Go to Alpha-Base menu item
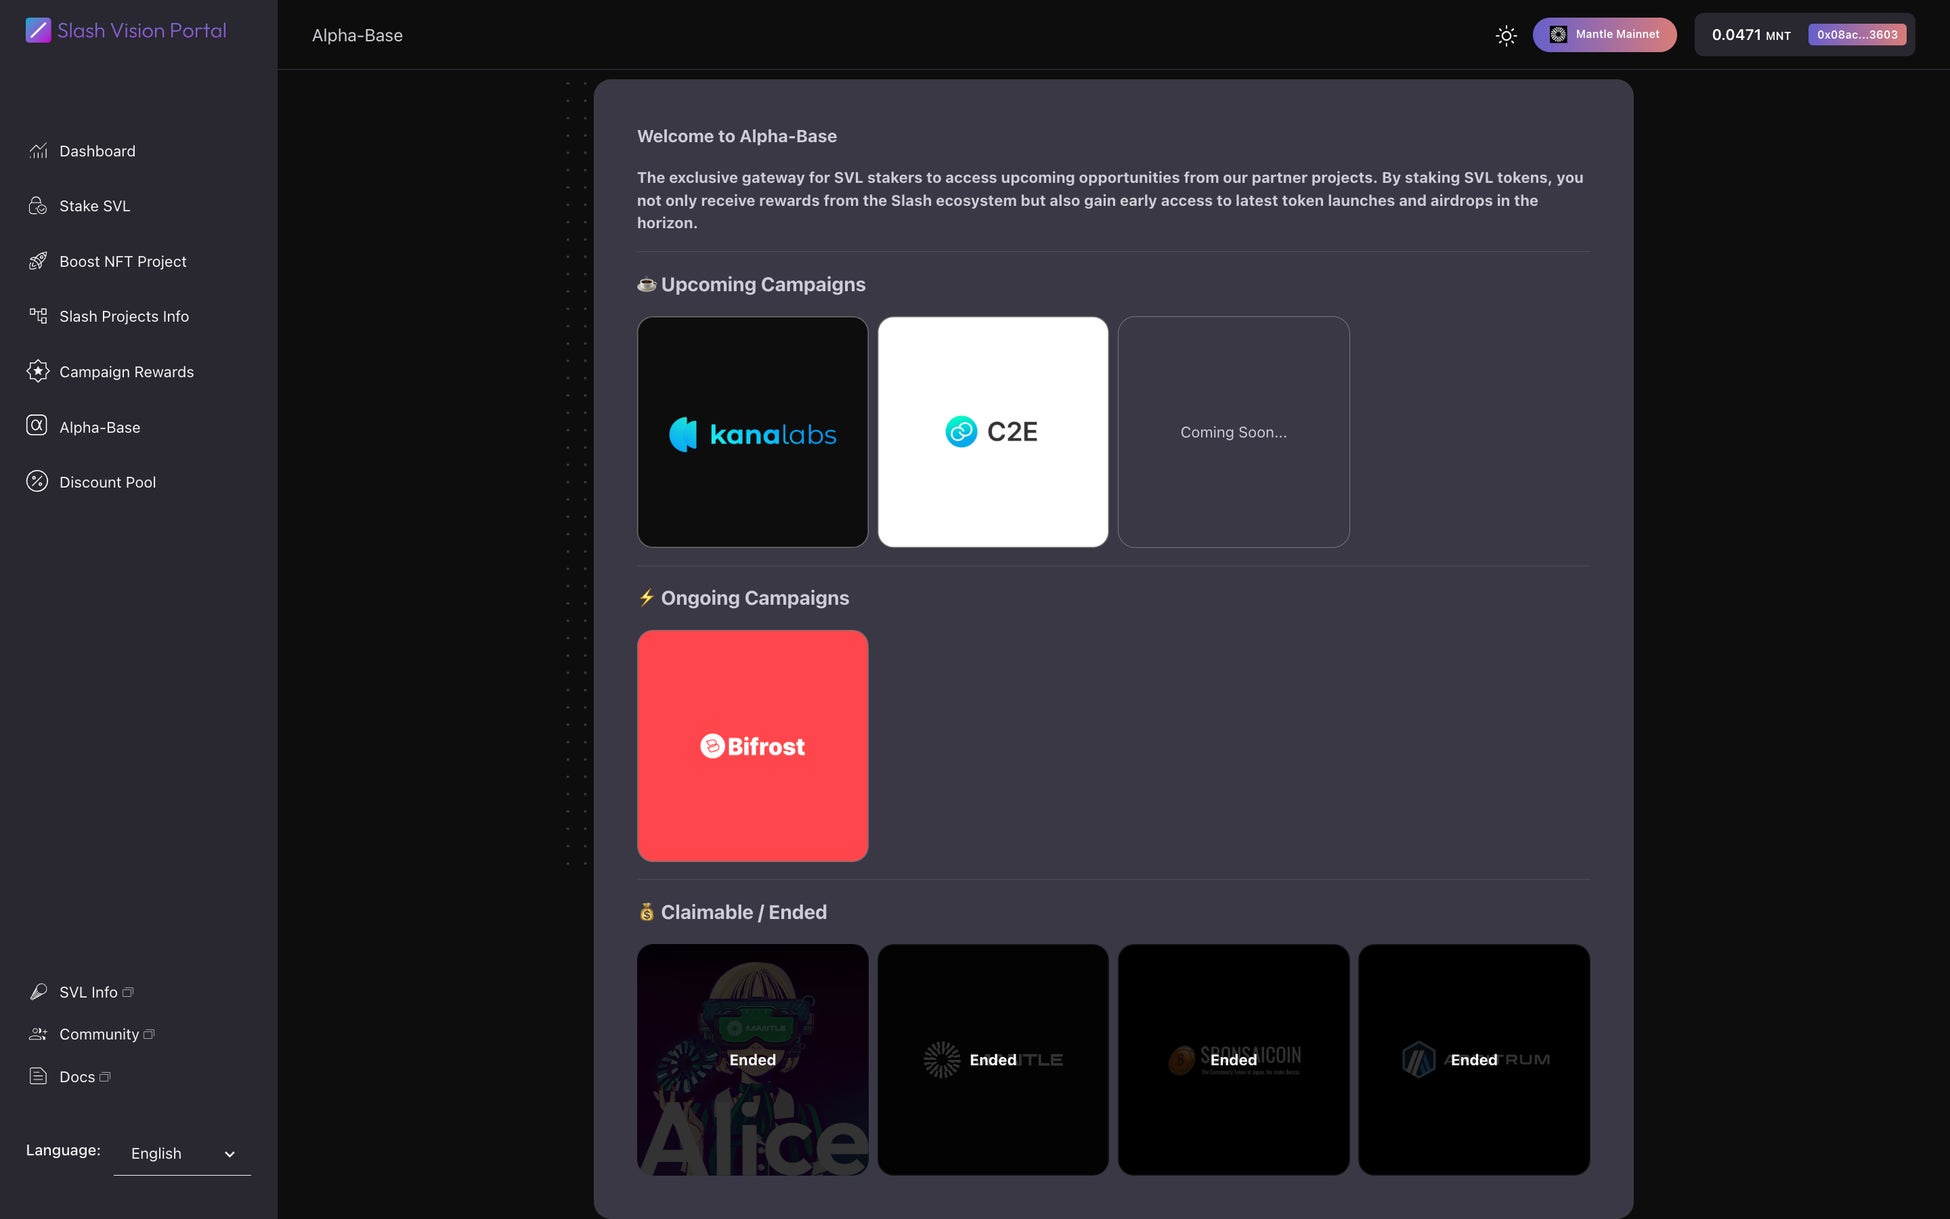Viewport: 1950px width, 1219px height. click(99, 427)
